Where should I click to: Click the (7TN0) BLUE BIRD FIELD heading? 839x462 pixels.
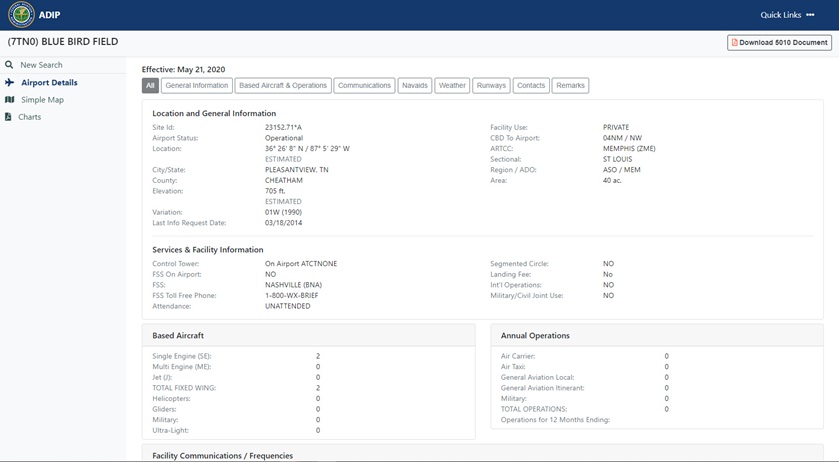coord(63,42)
